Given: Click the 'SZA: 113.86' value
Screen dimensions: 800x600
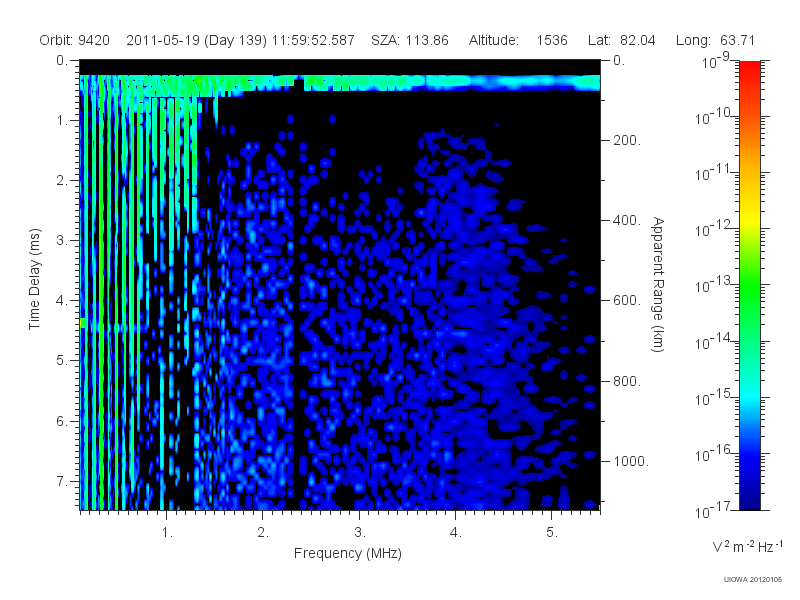Looking at the screenshot, I should click(410, 40).
